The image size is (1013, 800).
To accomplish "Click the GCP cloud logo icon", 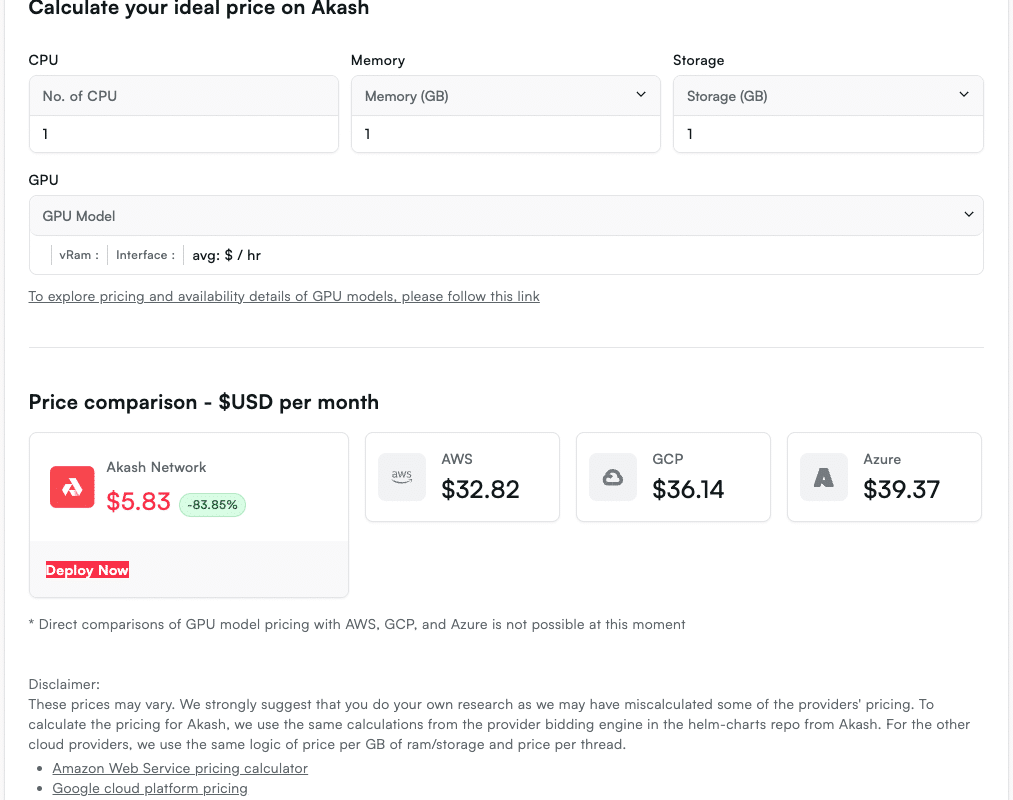I will pos(612,477).
